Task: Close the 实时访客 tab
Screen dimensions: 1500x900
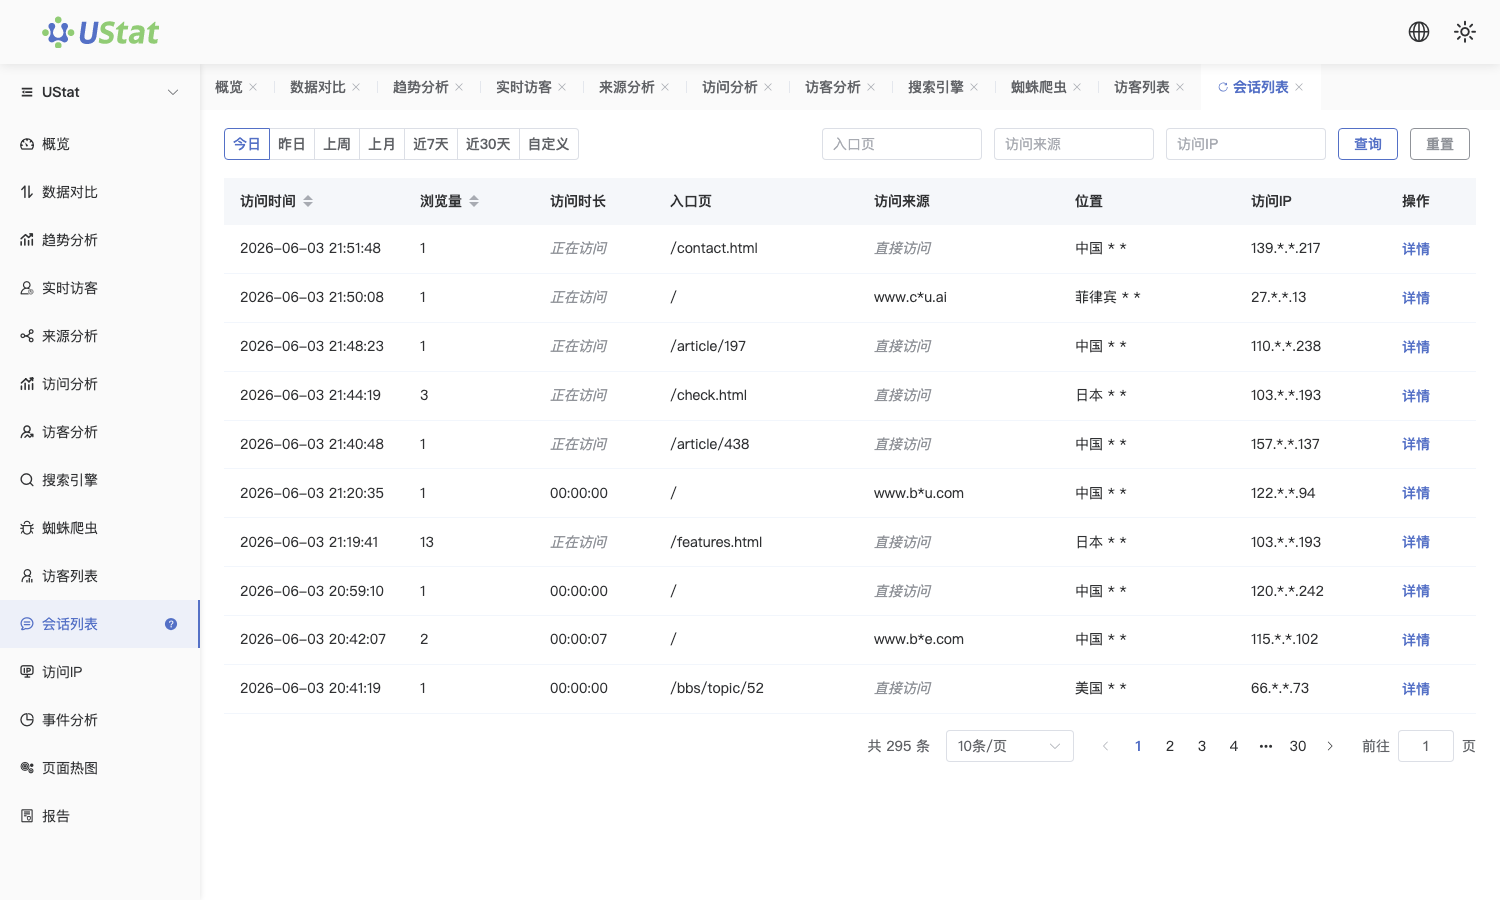Action: pyautogui.click(x=562, y=87)
